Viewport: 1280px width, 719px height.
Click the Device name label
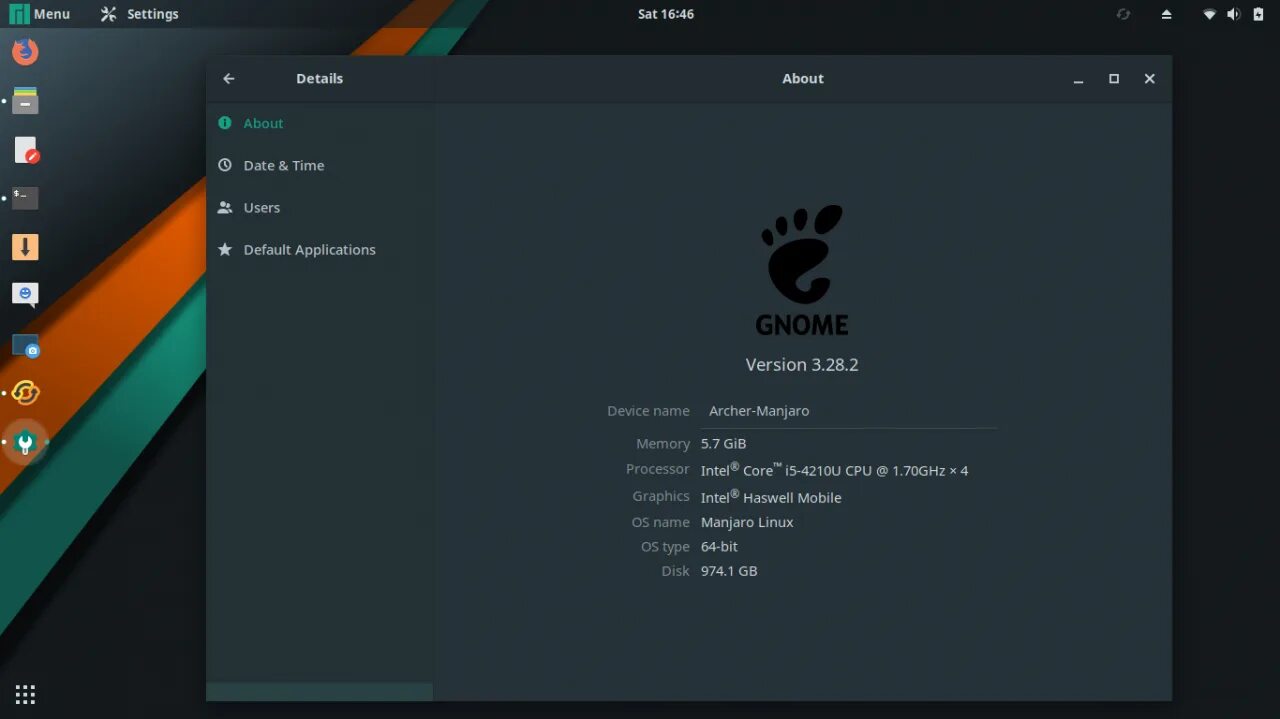coord(648,411)
